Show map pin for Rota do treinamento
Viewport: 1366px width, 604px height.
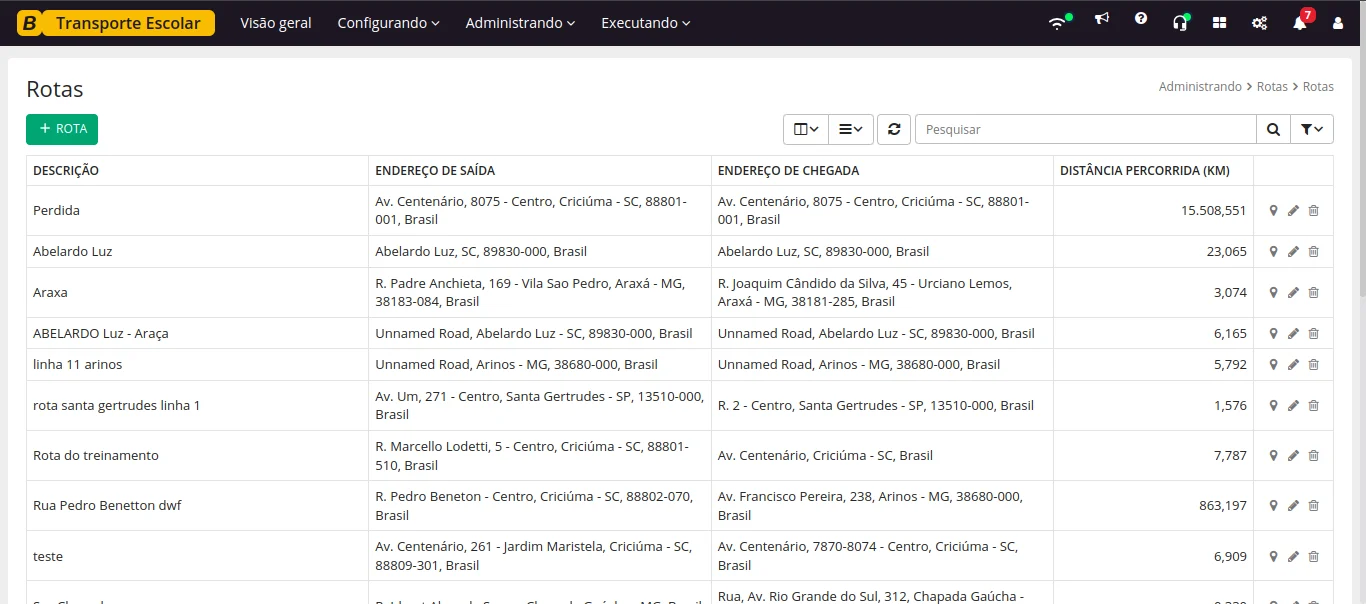pos(1273,456)
